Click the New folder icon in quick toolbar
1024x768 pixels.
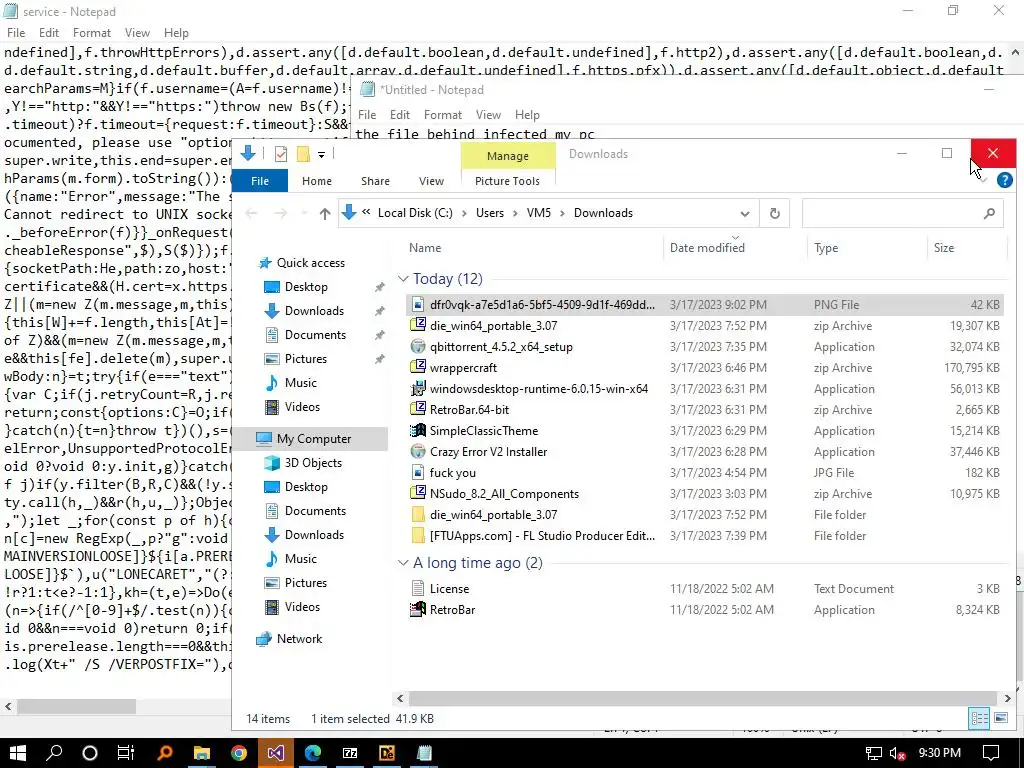coord(303,154)
